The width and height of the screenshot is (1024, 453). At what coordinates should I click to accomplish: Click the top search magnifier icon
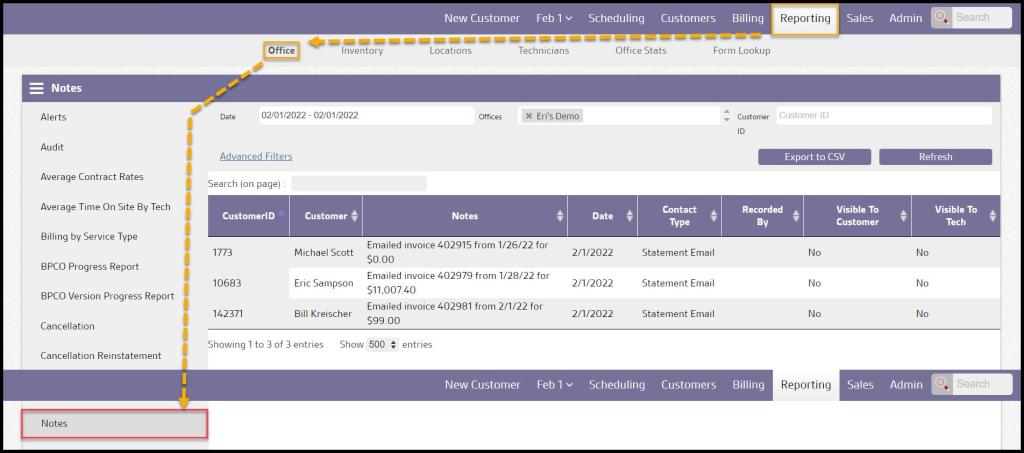942,18
